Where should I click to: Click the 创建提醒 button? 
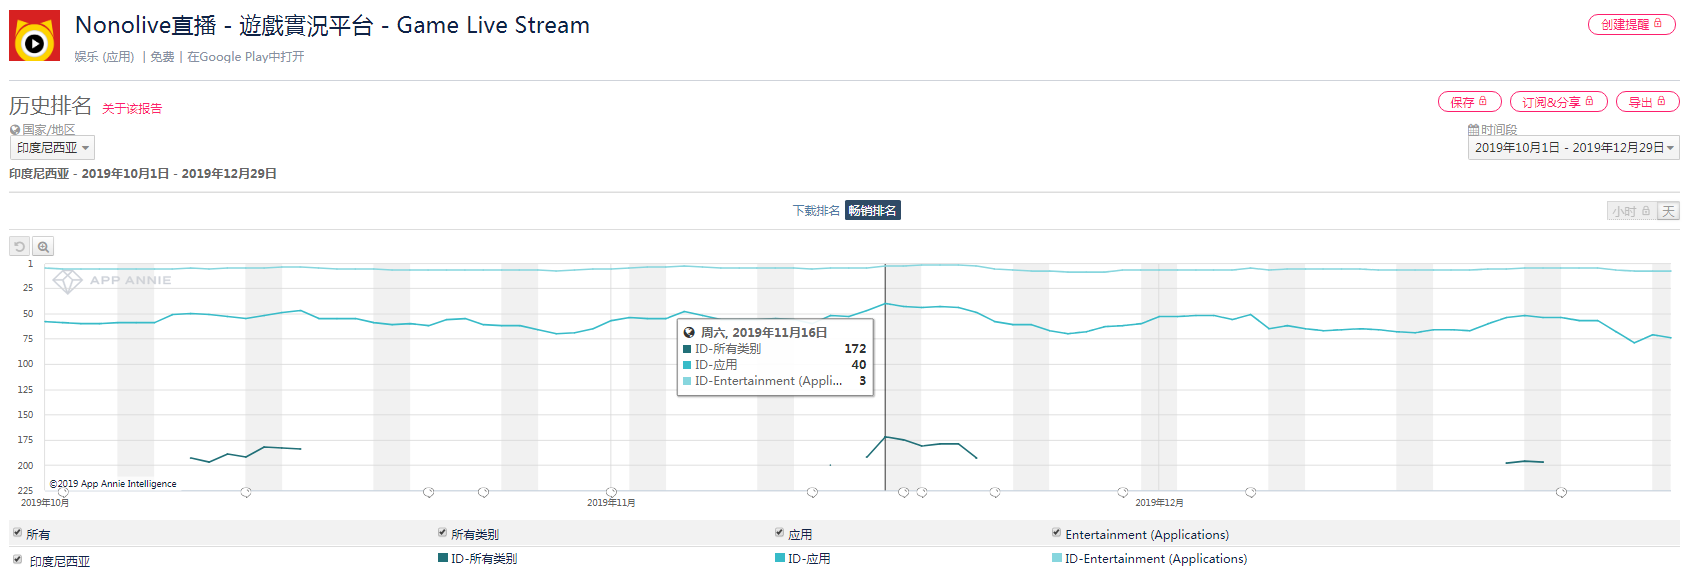[x=1632, y=24]
